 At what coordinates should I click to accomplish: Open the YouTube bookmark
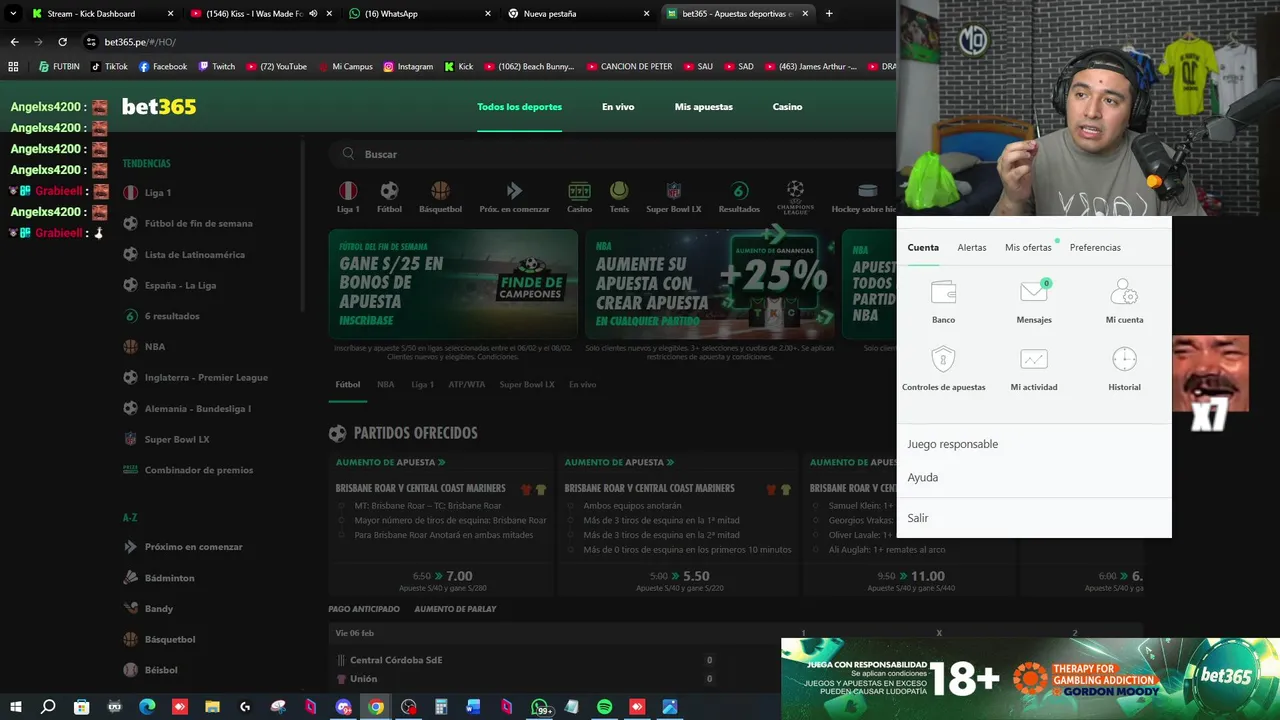(x=277, y=67)
